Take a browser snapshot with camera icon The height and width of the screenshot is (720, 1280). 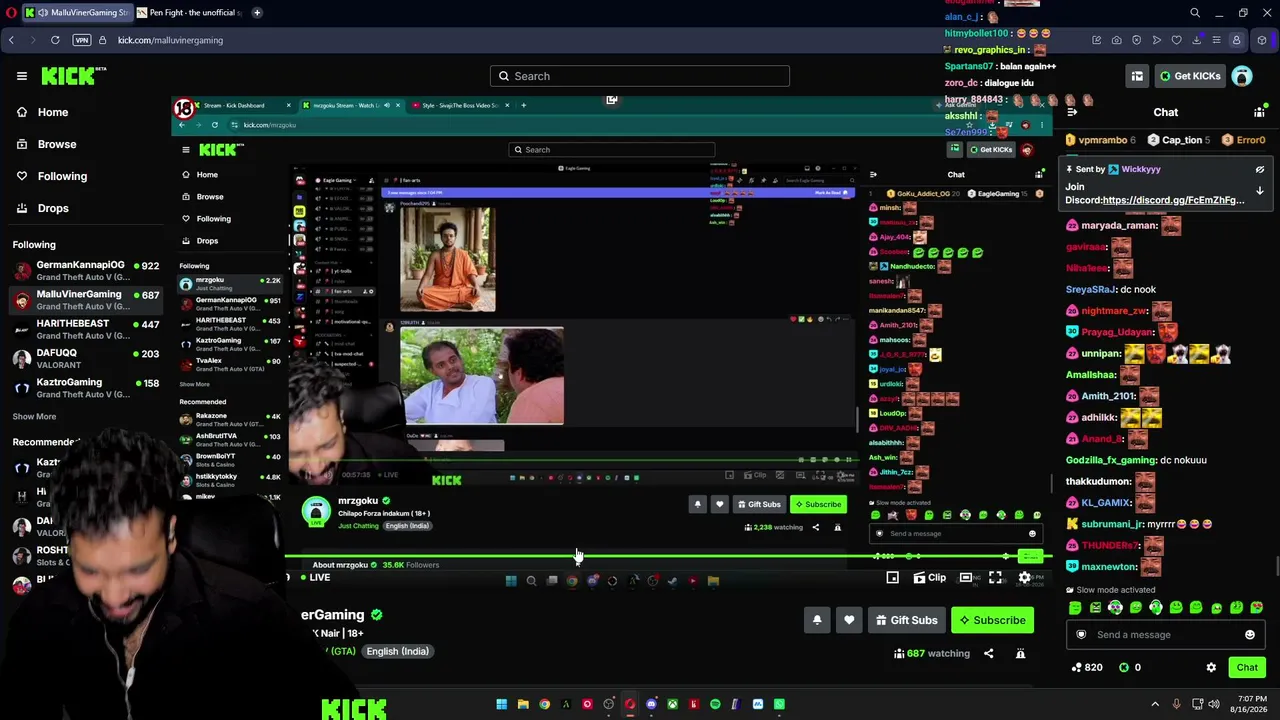point(1117,40)
